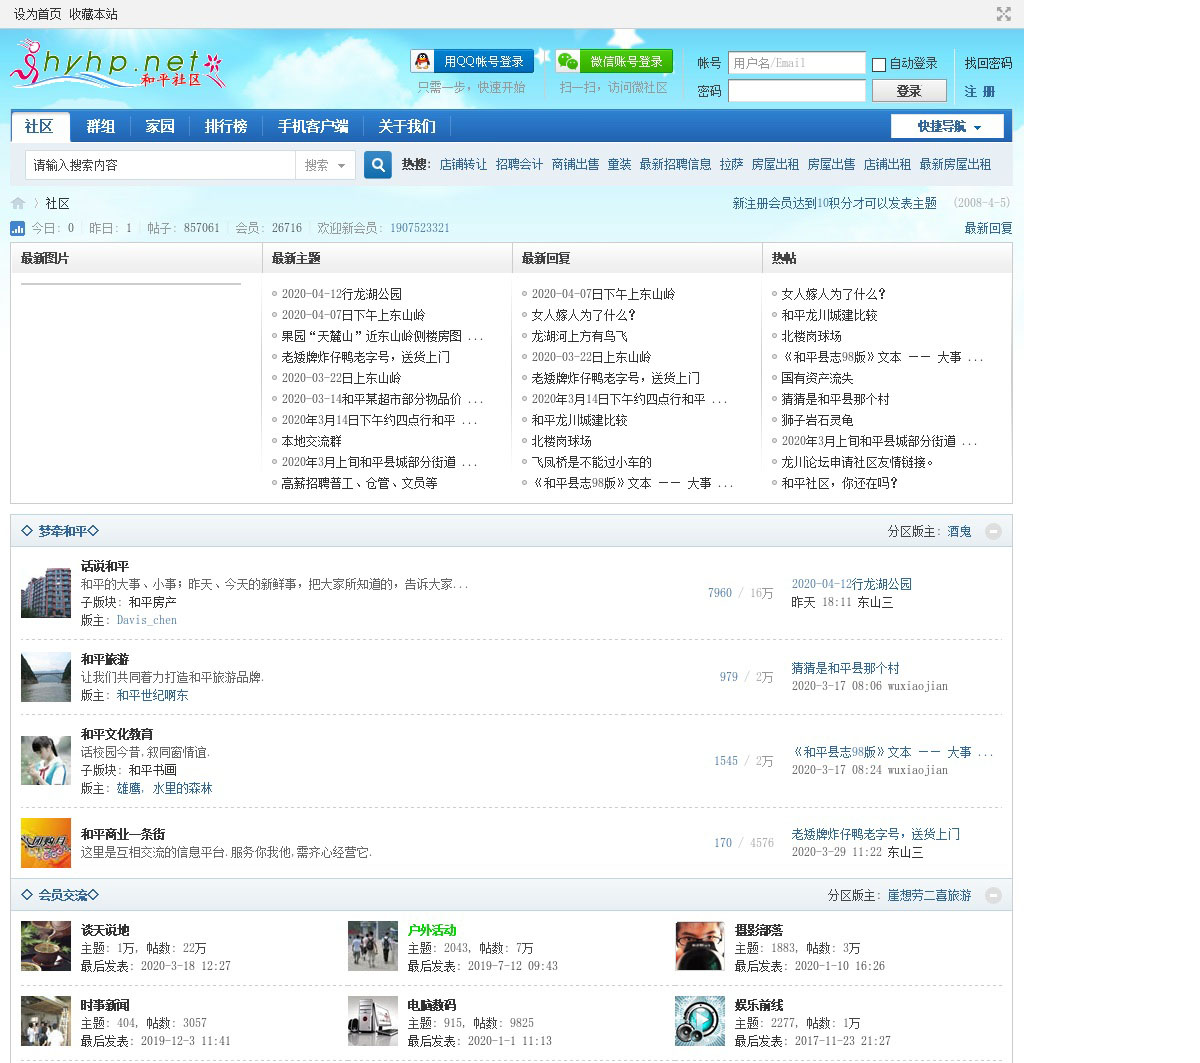The image size is (1200, 1063).
Task: Click the username/Email input field
Action: tap(797, 63)
